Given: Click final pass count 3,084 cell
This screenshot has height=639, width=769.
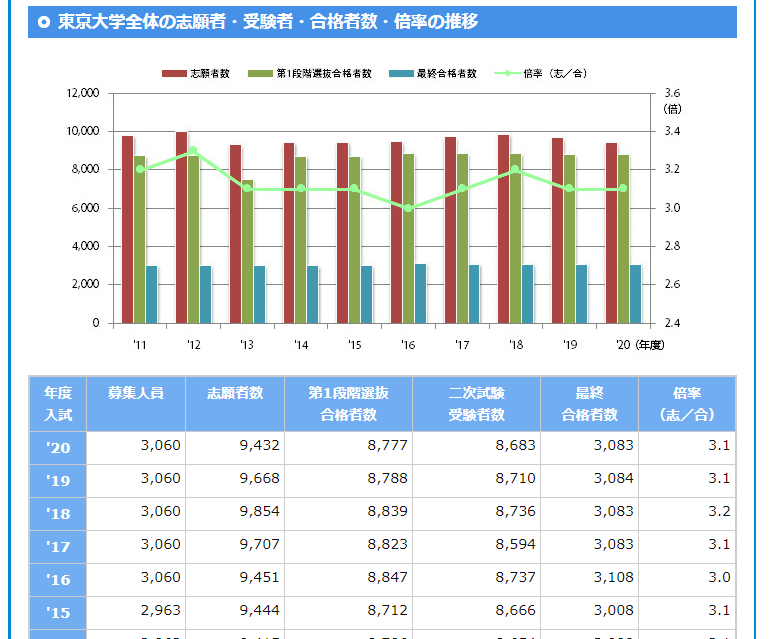Looking at the screenshot, I should pos(590,481).
